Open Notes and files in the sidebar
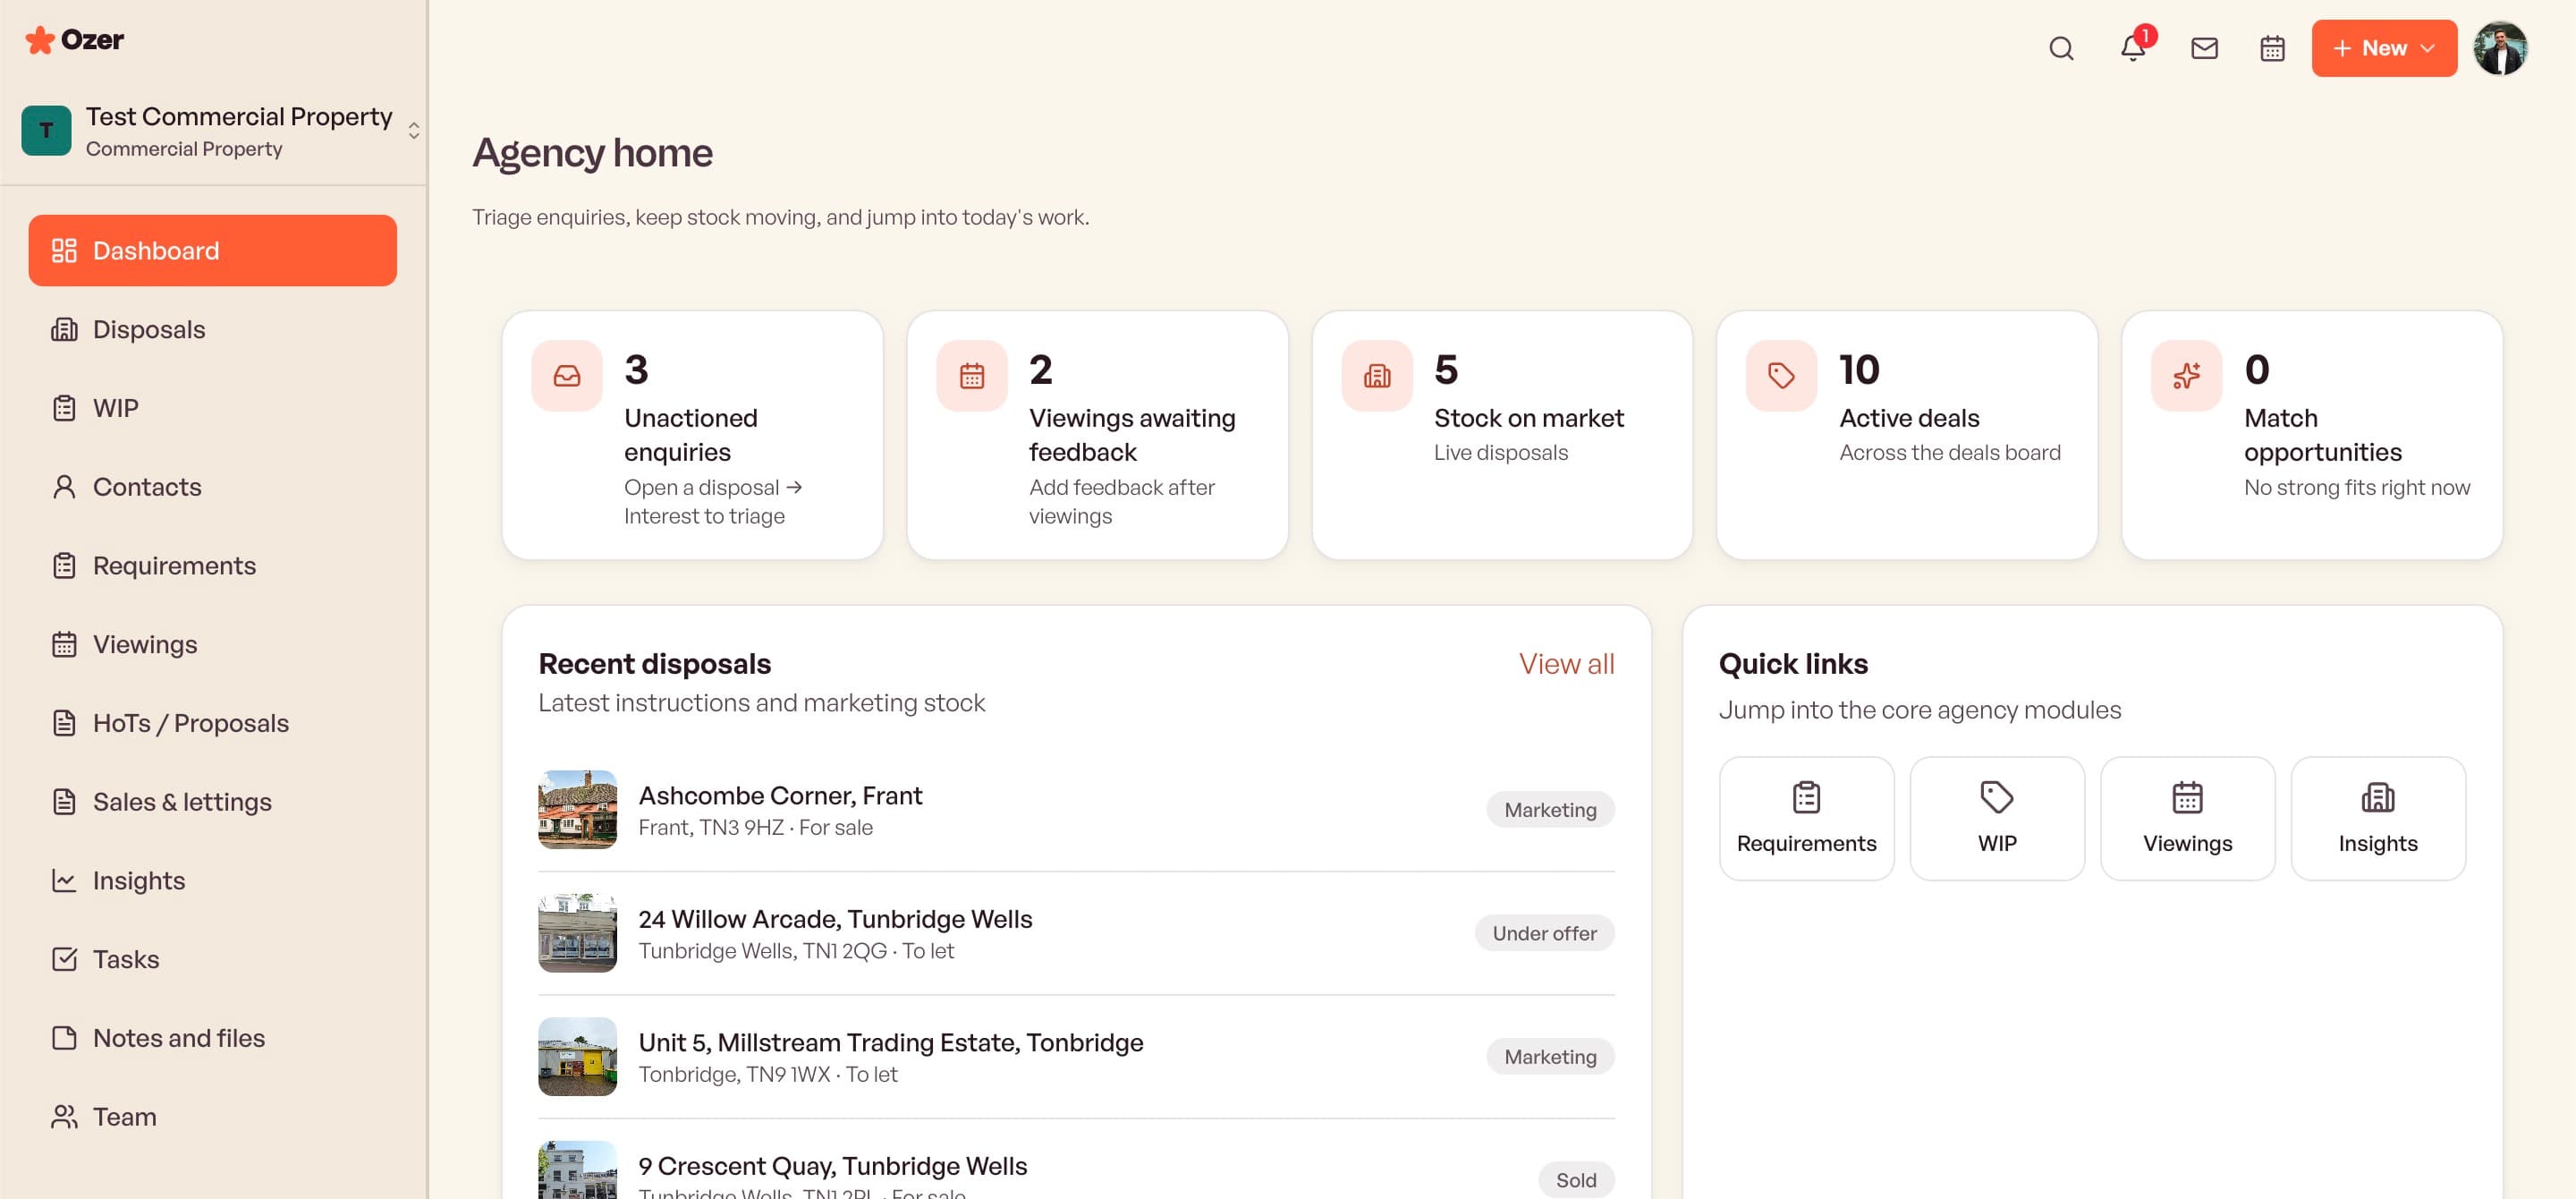This screenshot has height=1199, width=2576. point(213,1038)
